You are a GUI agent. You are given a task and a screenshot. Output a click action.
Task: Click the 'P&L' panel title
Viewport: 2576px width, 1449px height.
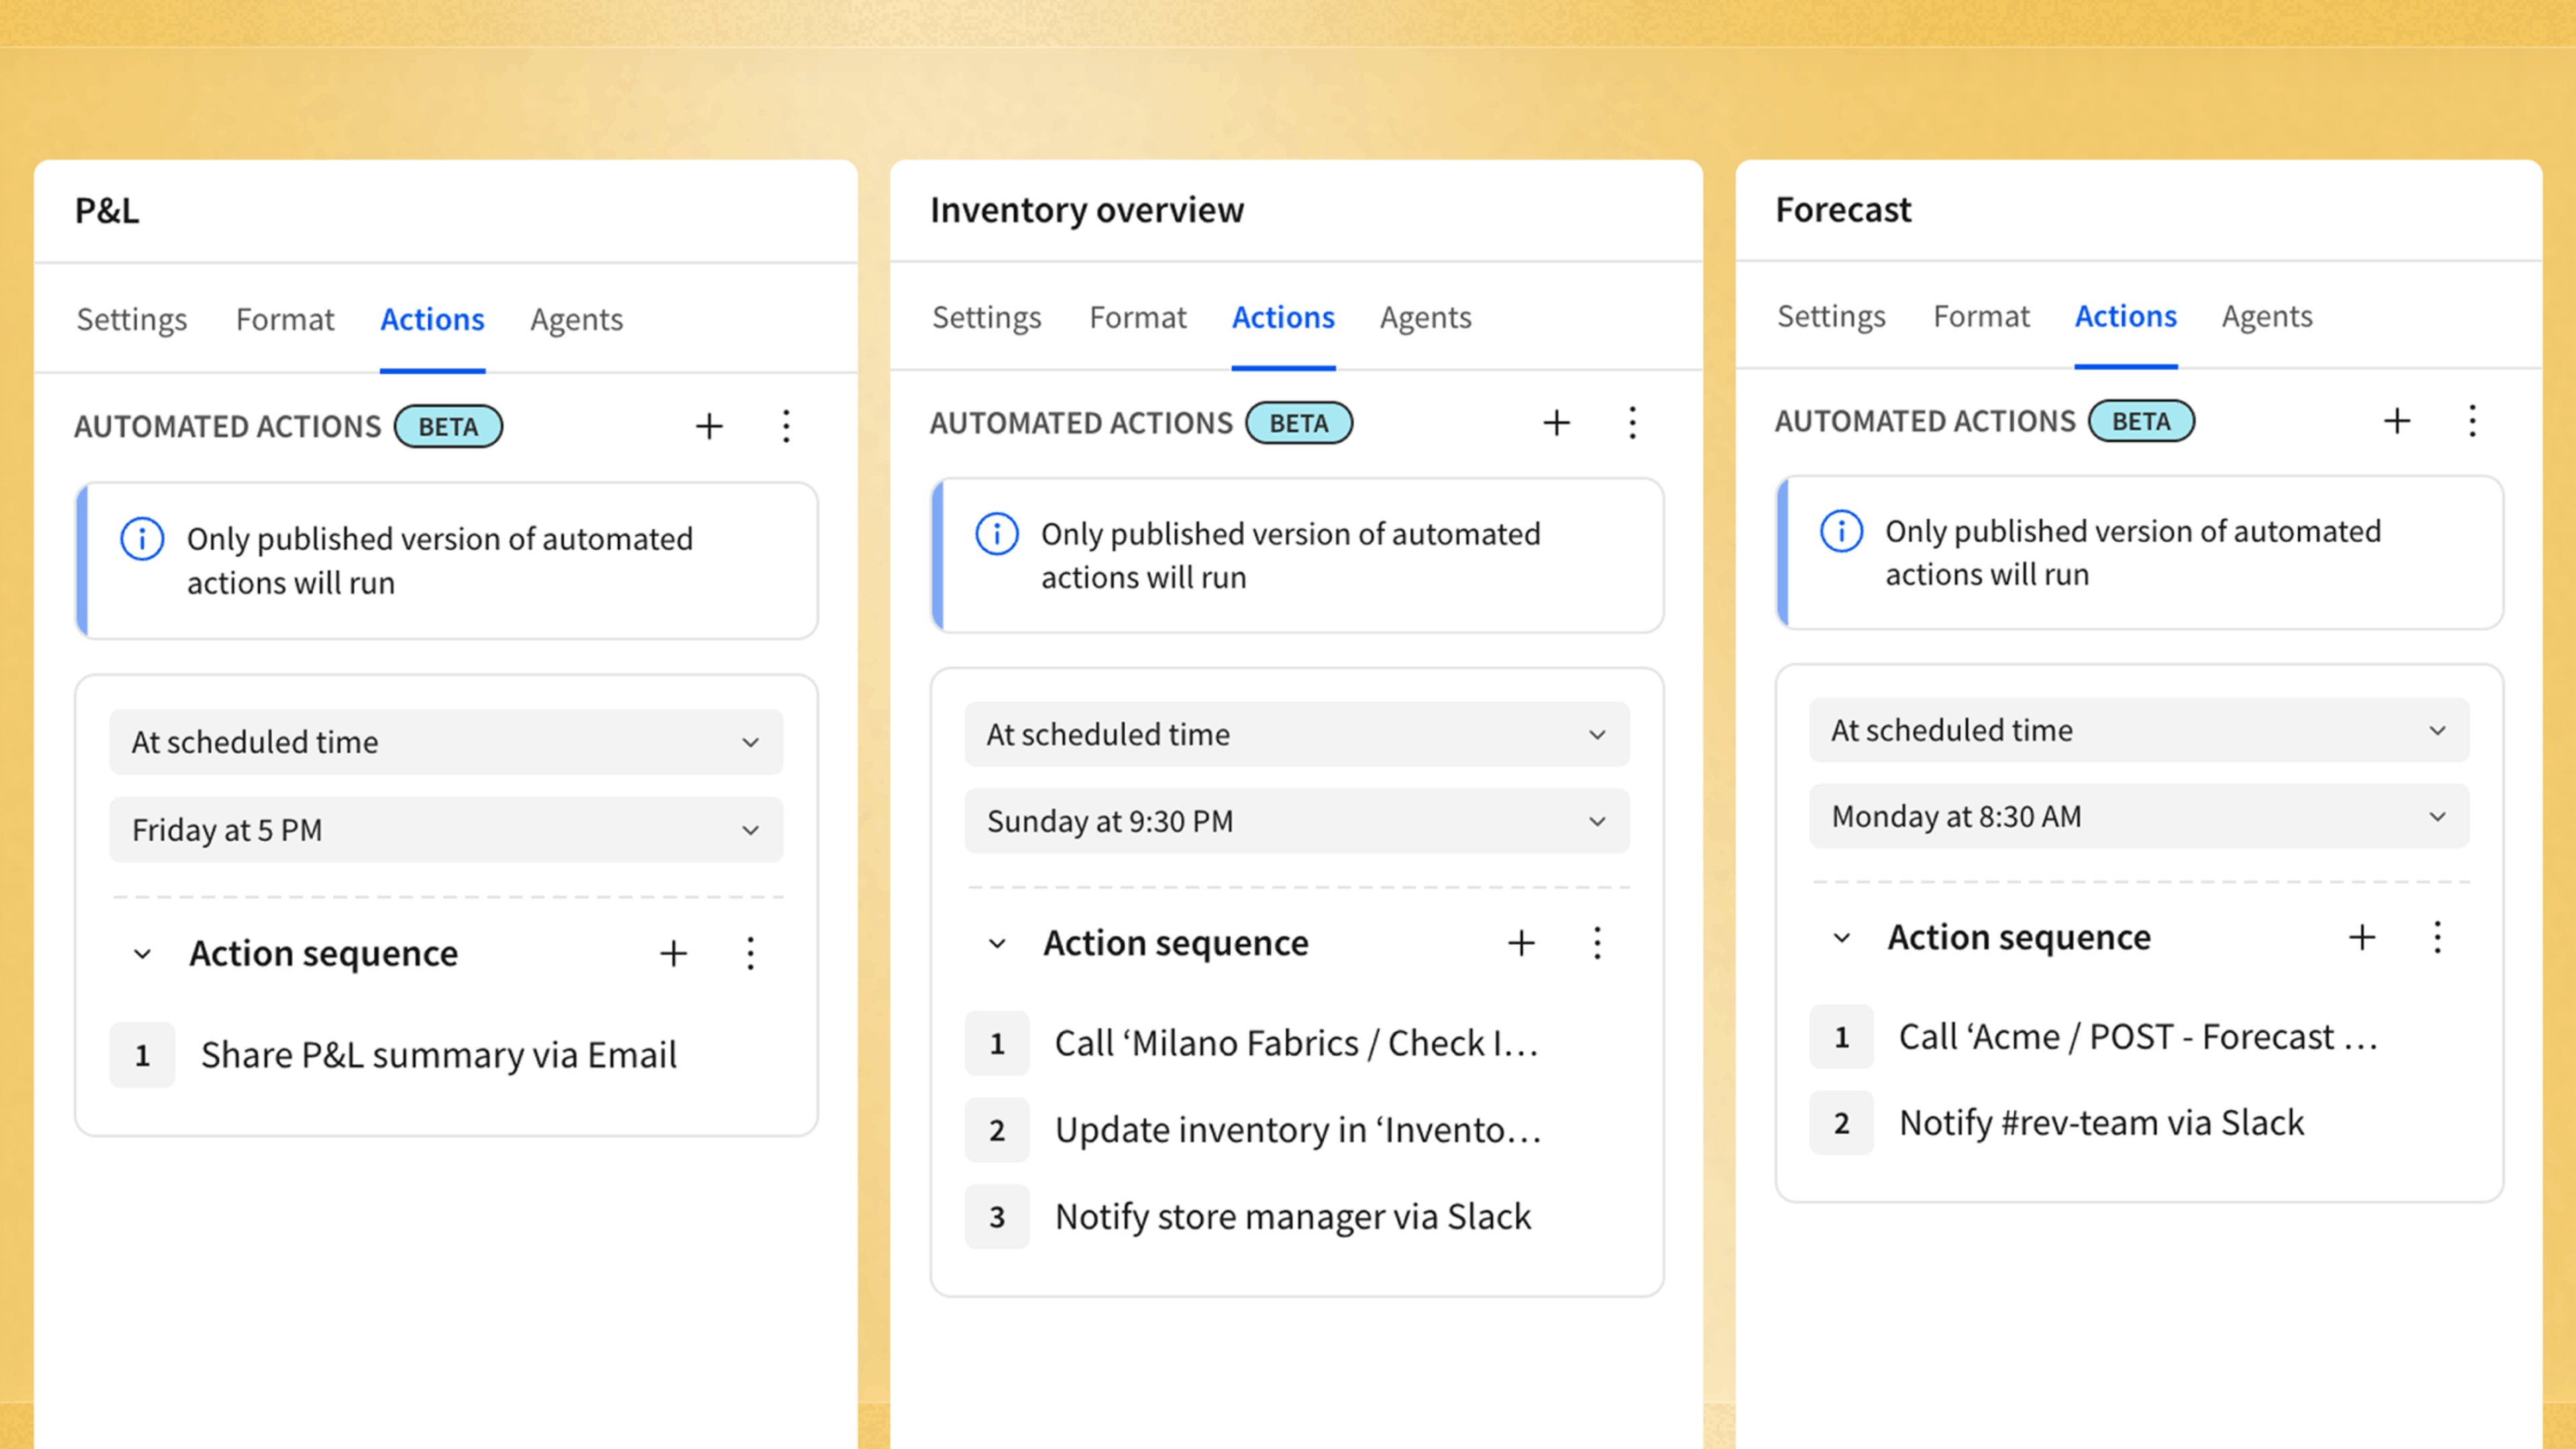coord(107,211)
